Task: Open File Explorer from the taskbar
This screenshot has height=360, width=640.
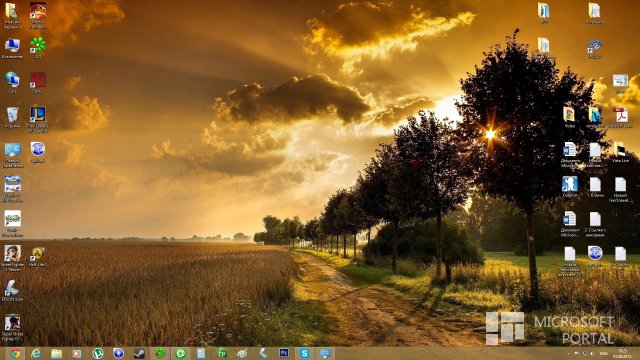Action: (x=56, y=353)
